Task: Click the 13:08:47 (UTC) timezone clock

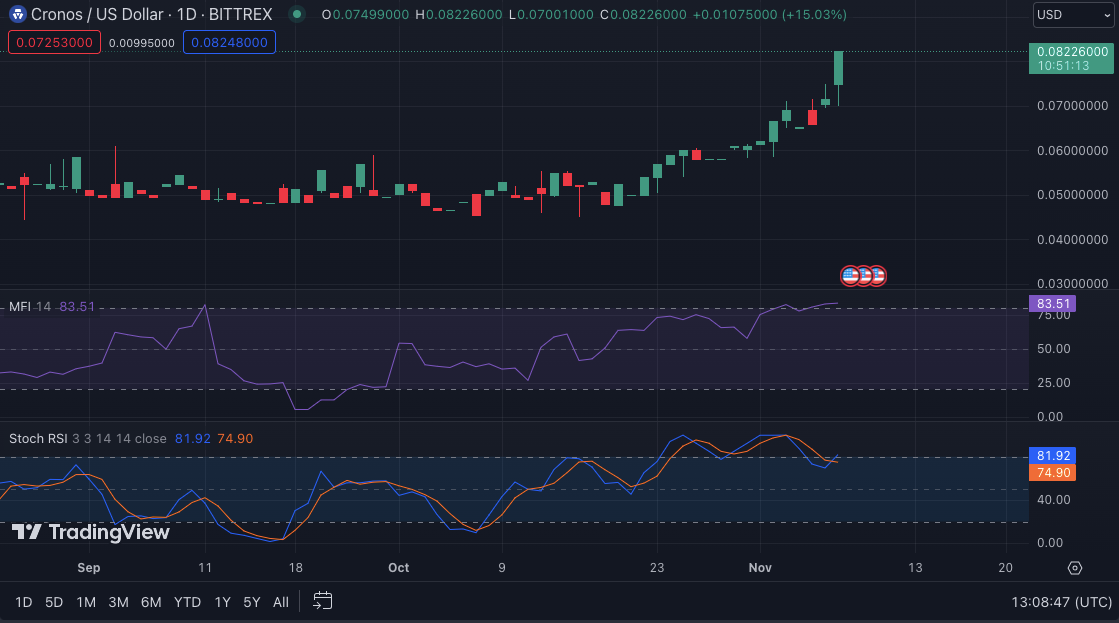Action: [x=1062, y=602]
